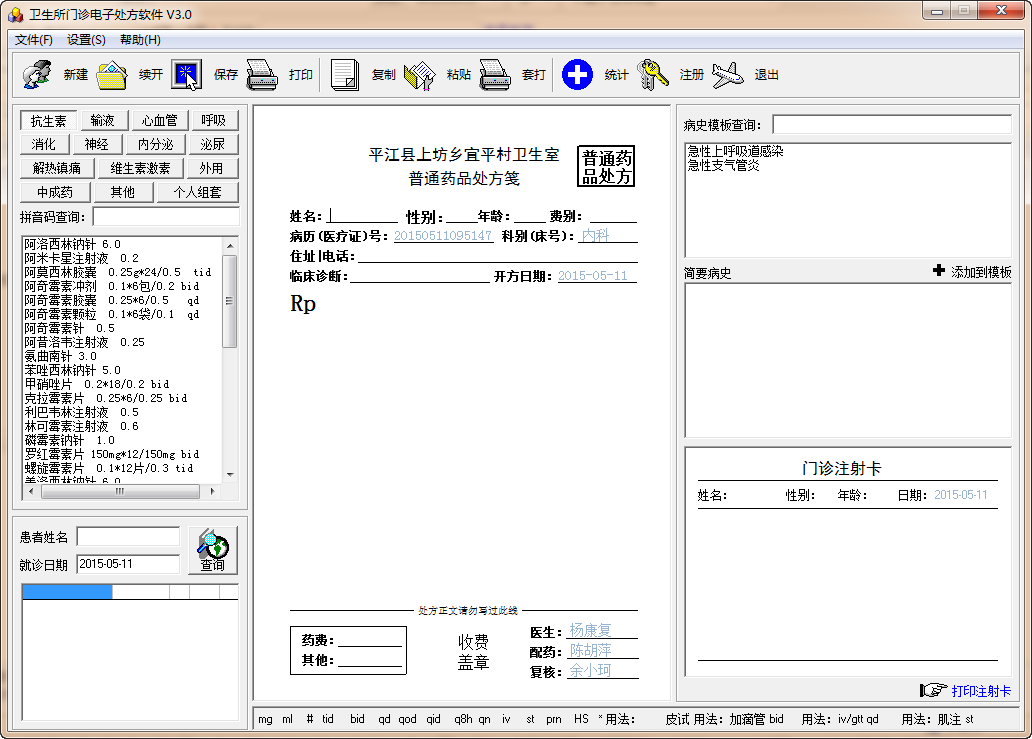This screenshot has width=1032, height=739.
Task: Click the 退出 airplane icon
Action: click(728, 75)
